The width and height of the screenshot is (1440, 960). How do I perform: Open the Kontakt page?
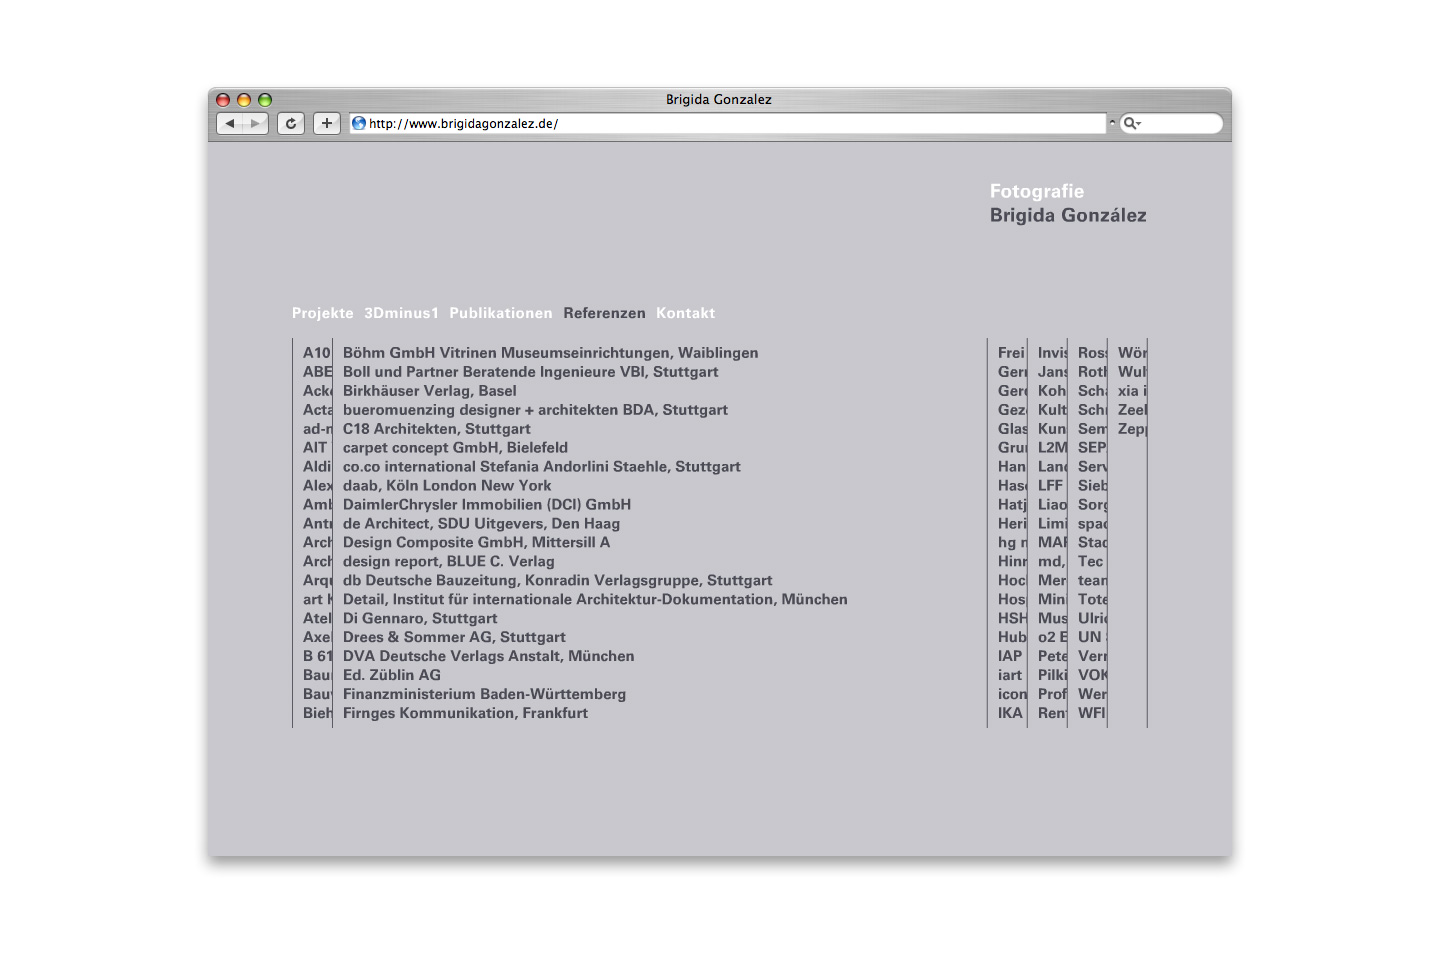686,313
